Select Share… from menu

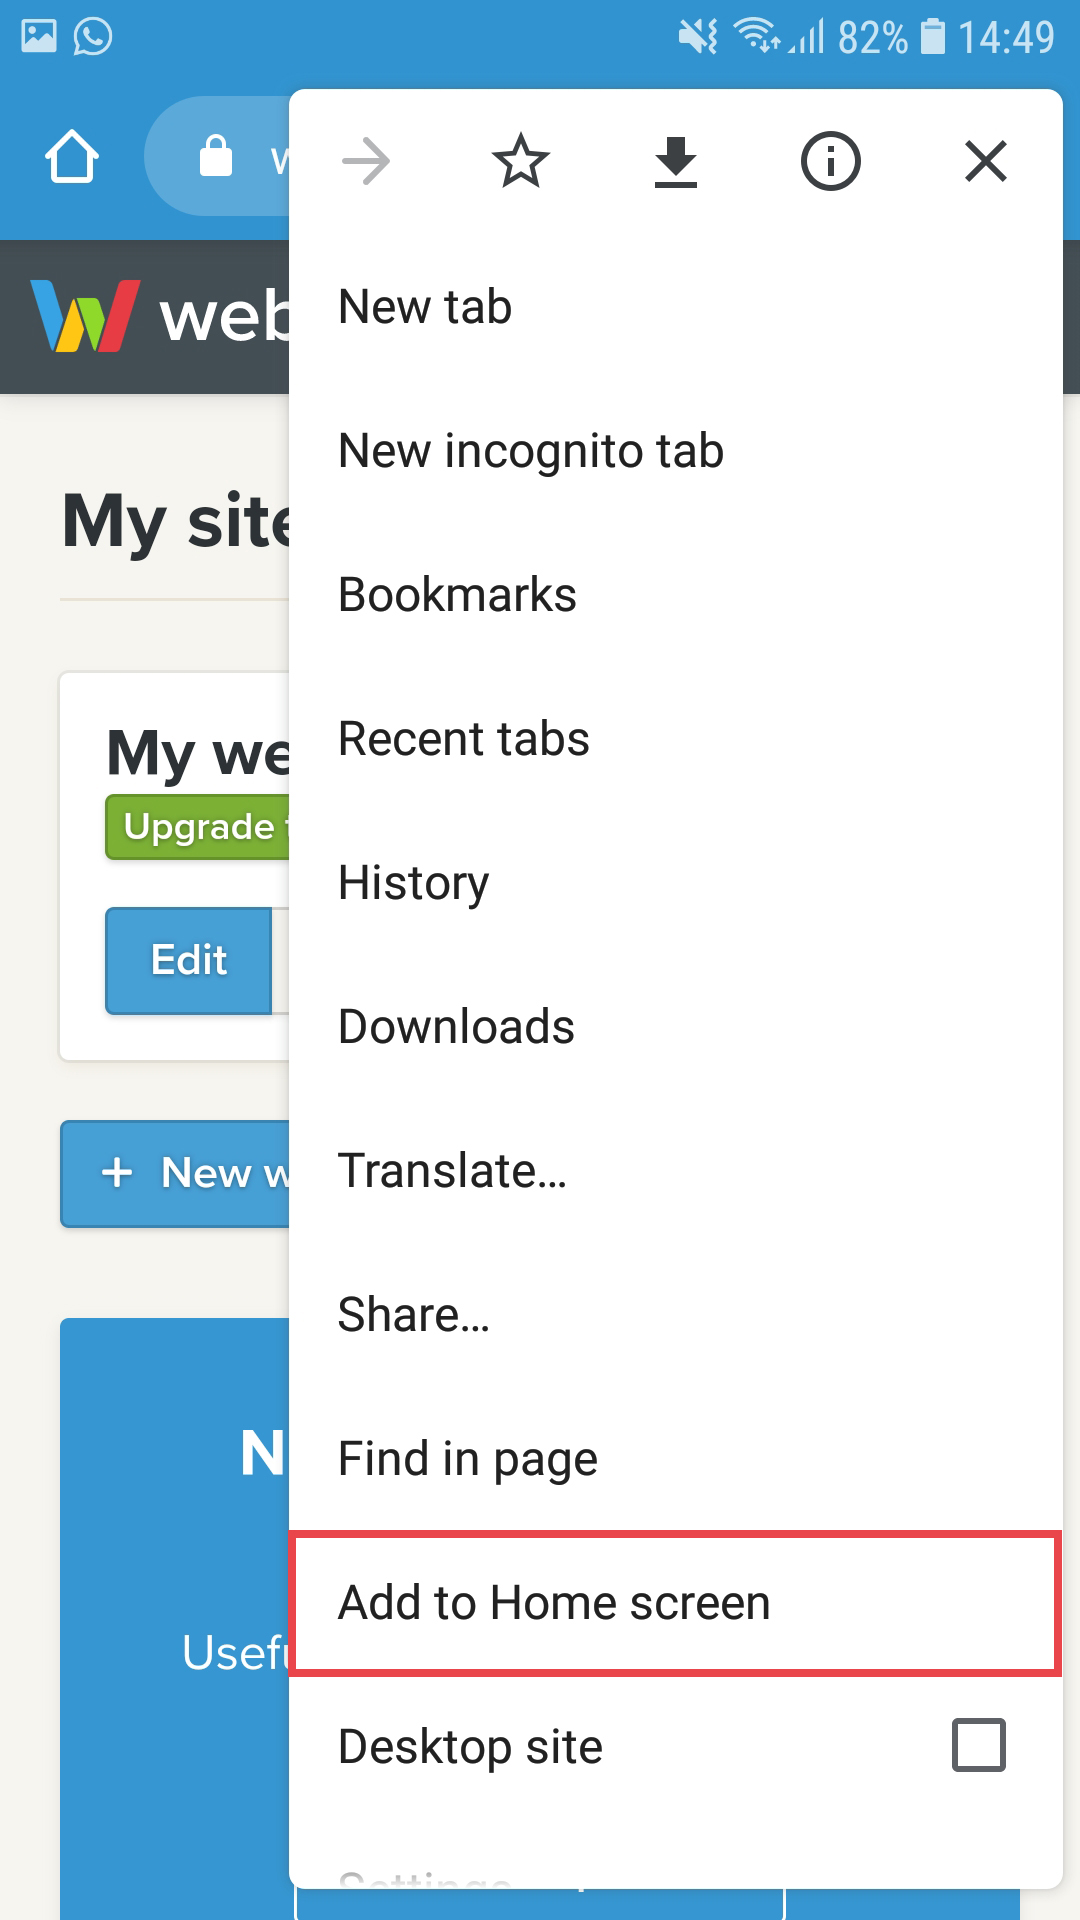tap(414, 1315)
